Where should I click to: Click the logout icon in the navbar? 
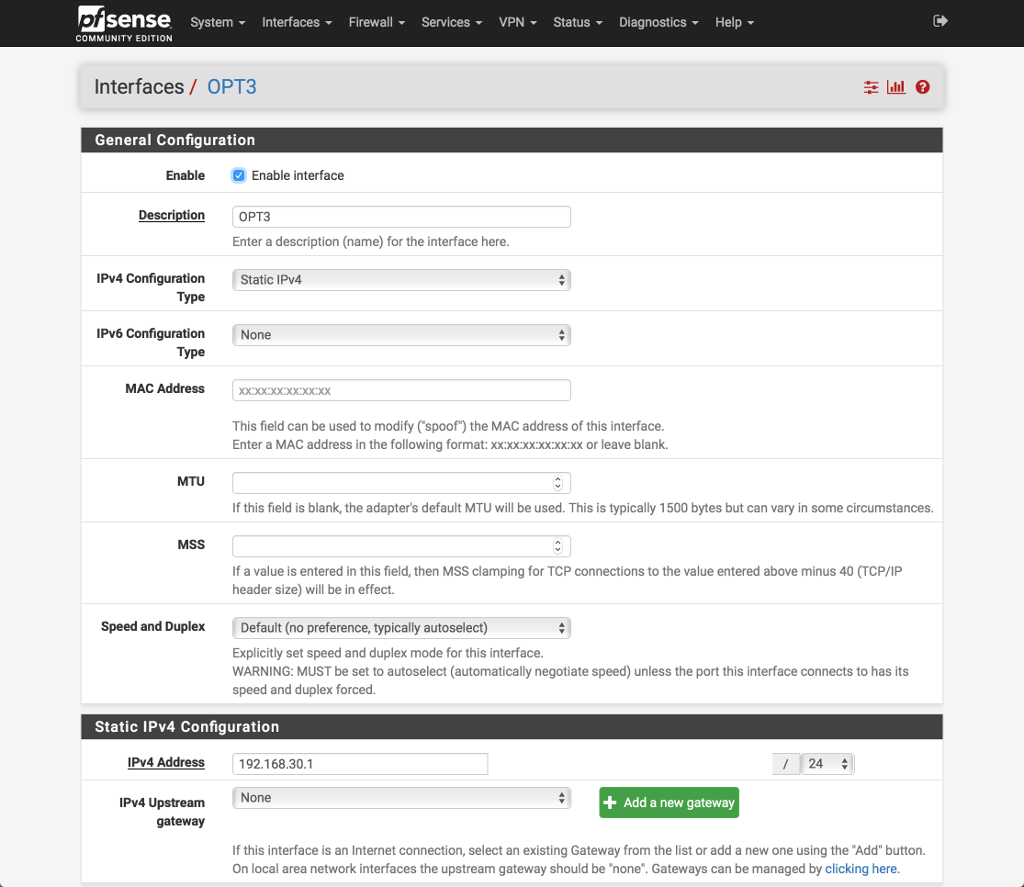point(940,21)
